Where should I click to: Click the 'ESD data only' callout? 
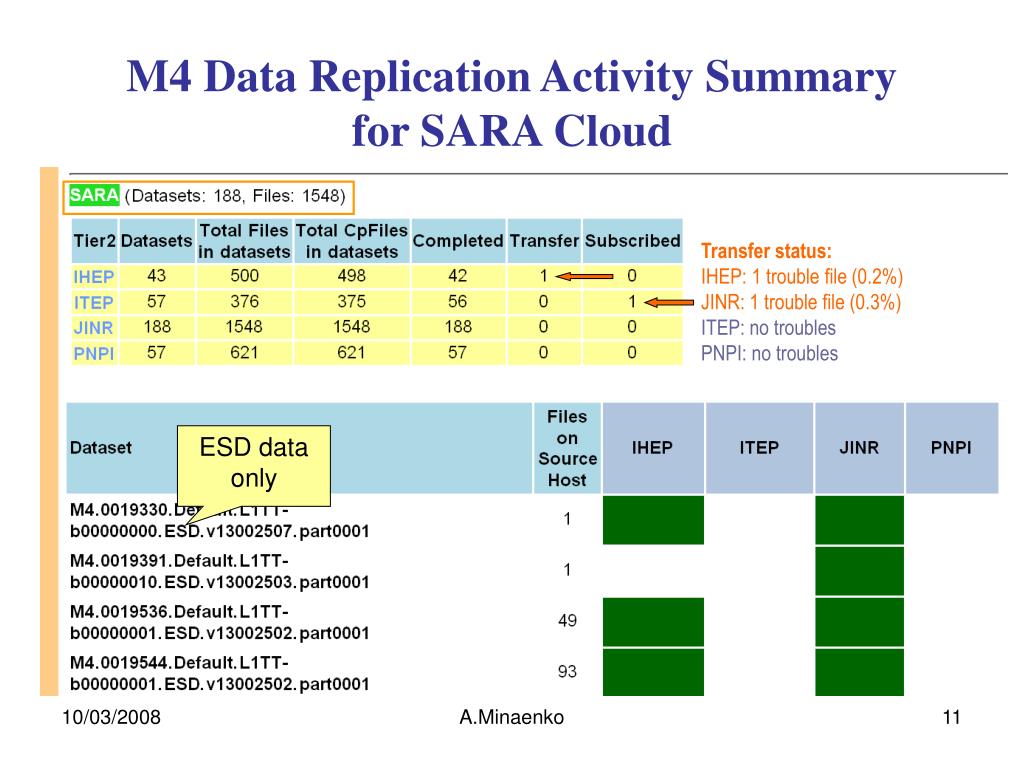tap(254, 464)
